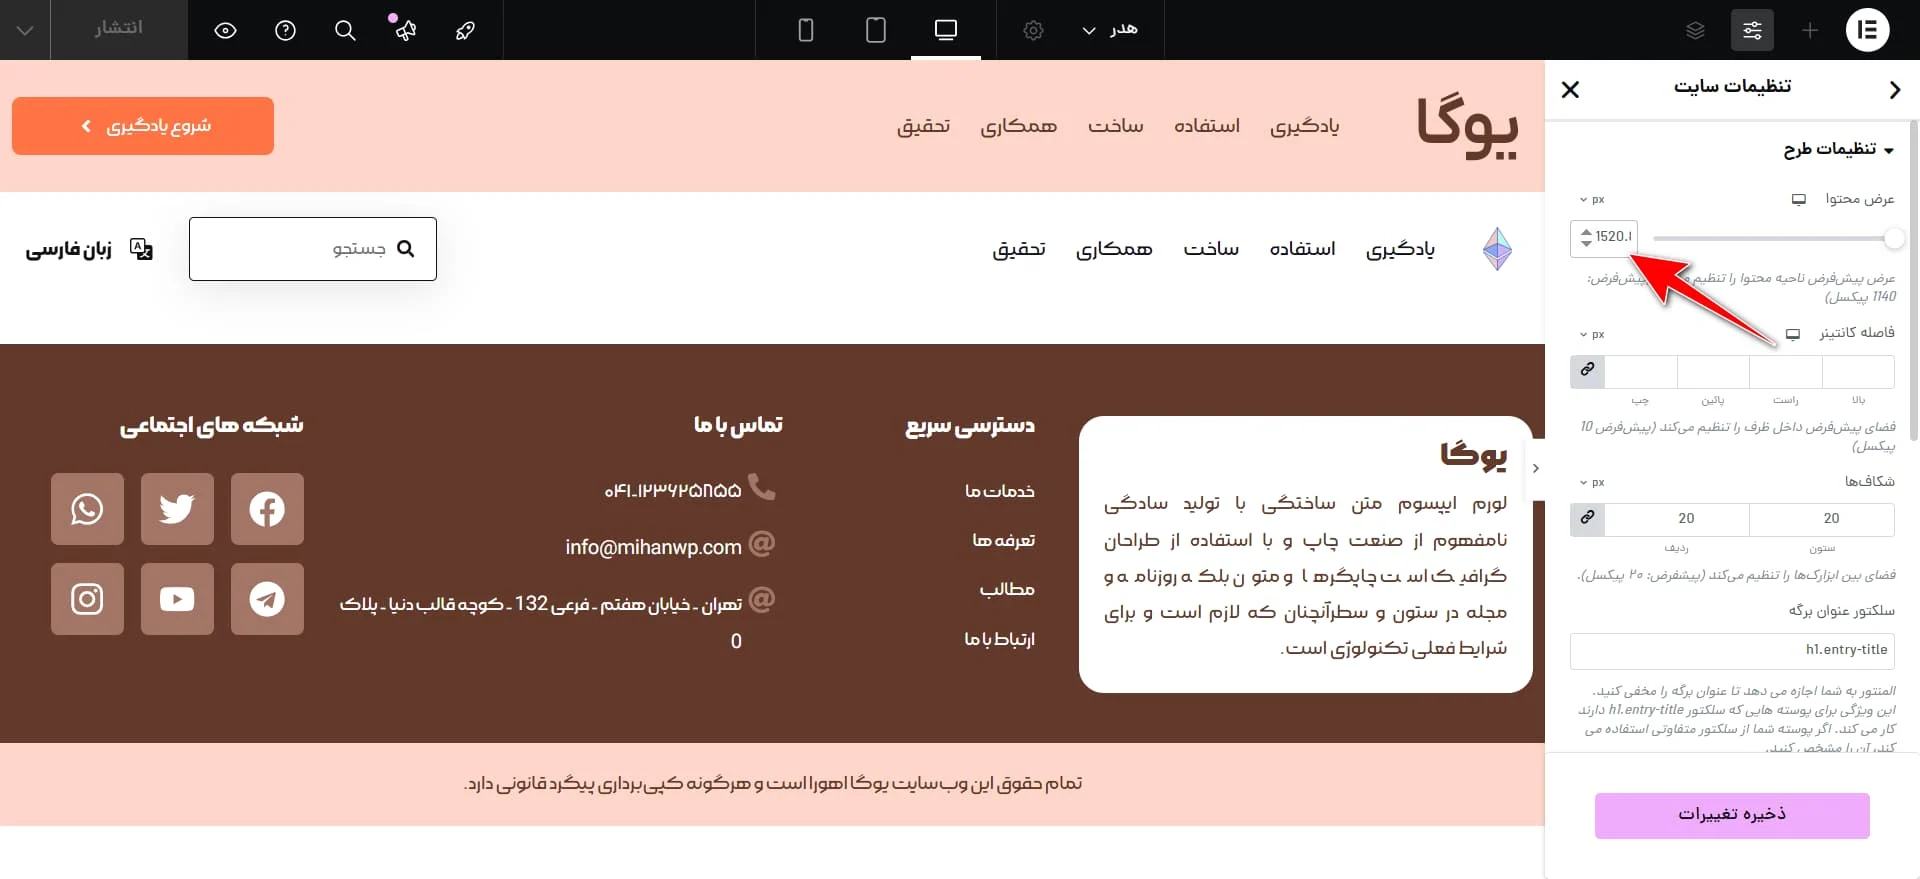Open the finder search icon
The image size is (1920, 879).
tap(345, 30)
